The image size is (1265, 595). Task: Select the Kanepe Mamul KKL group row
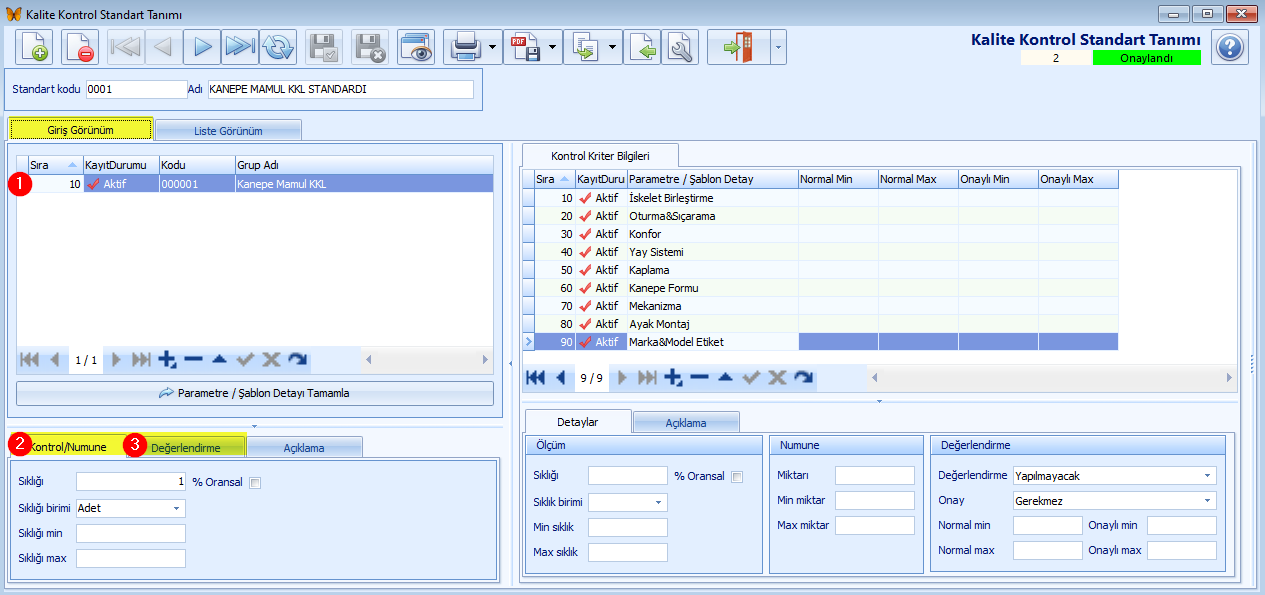pos(255,184)
